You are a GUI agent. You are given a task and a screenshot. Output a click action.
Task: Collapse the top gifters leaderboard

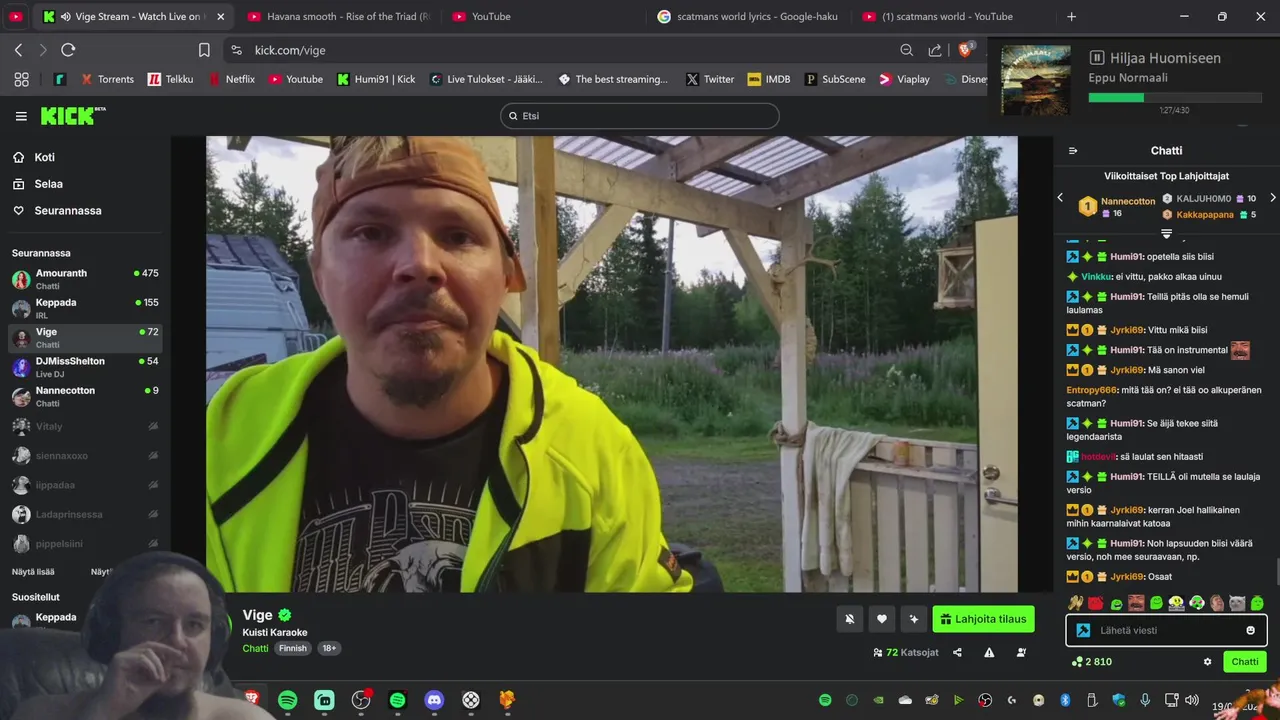pyautogui.click(x=1166, y=233)
